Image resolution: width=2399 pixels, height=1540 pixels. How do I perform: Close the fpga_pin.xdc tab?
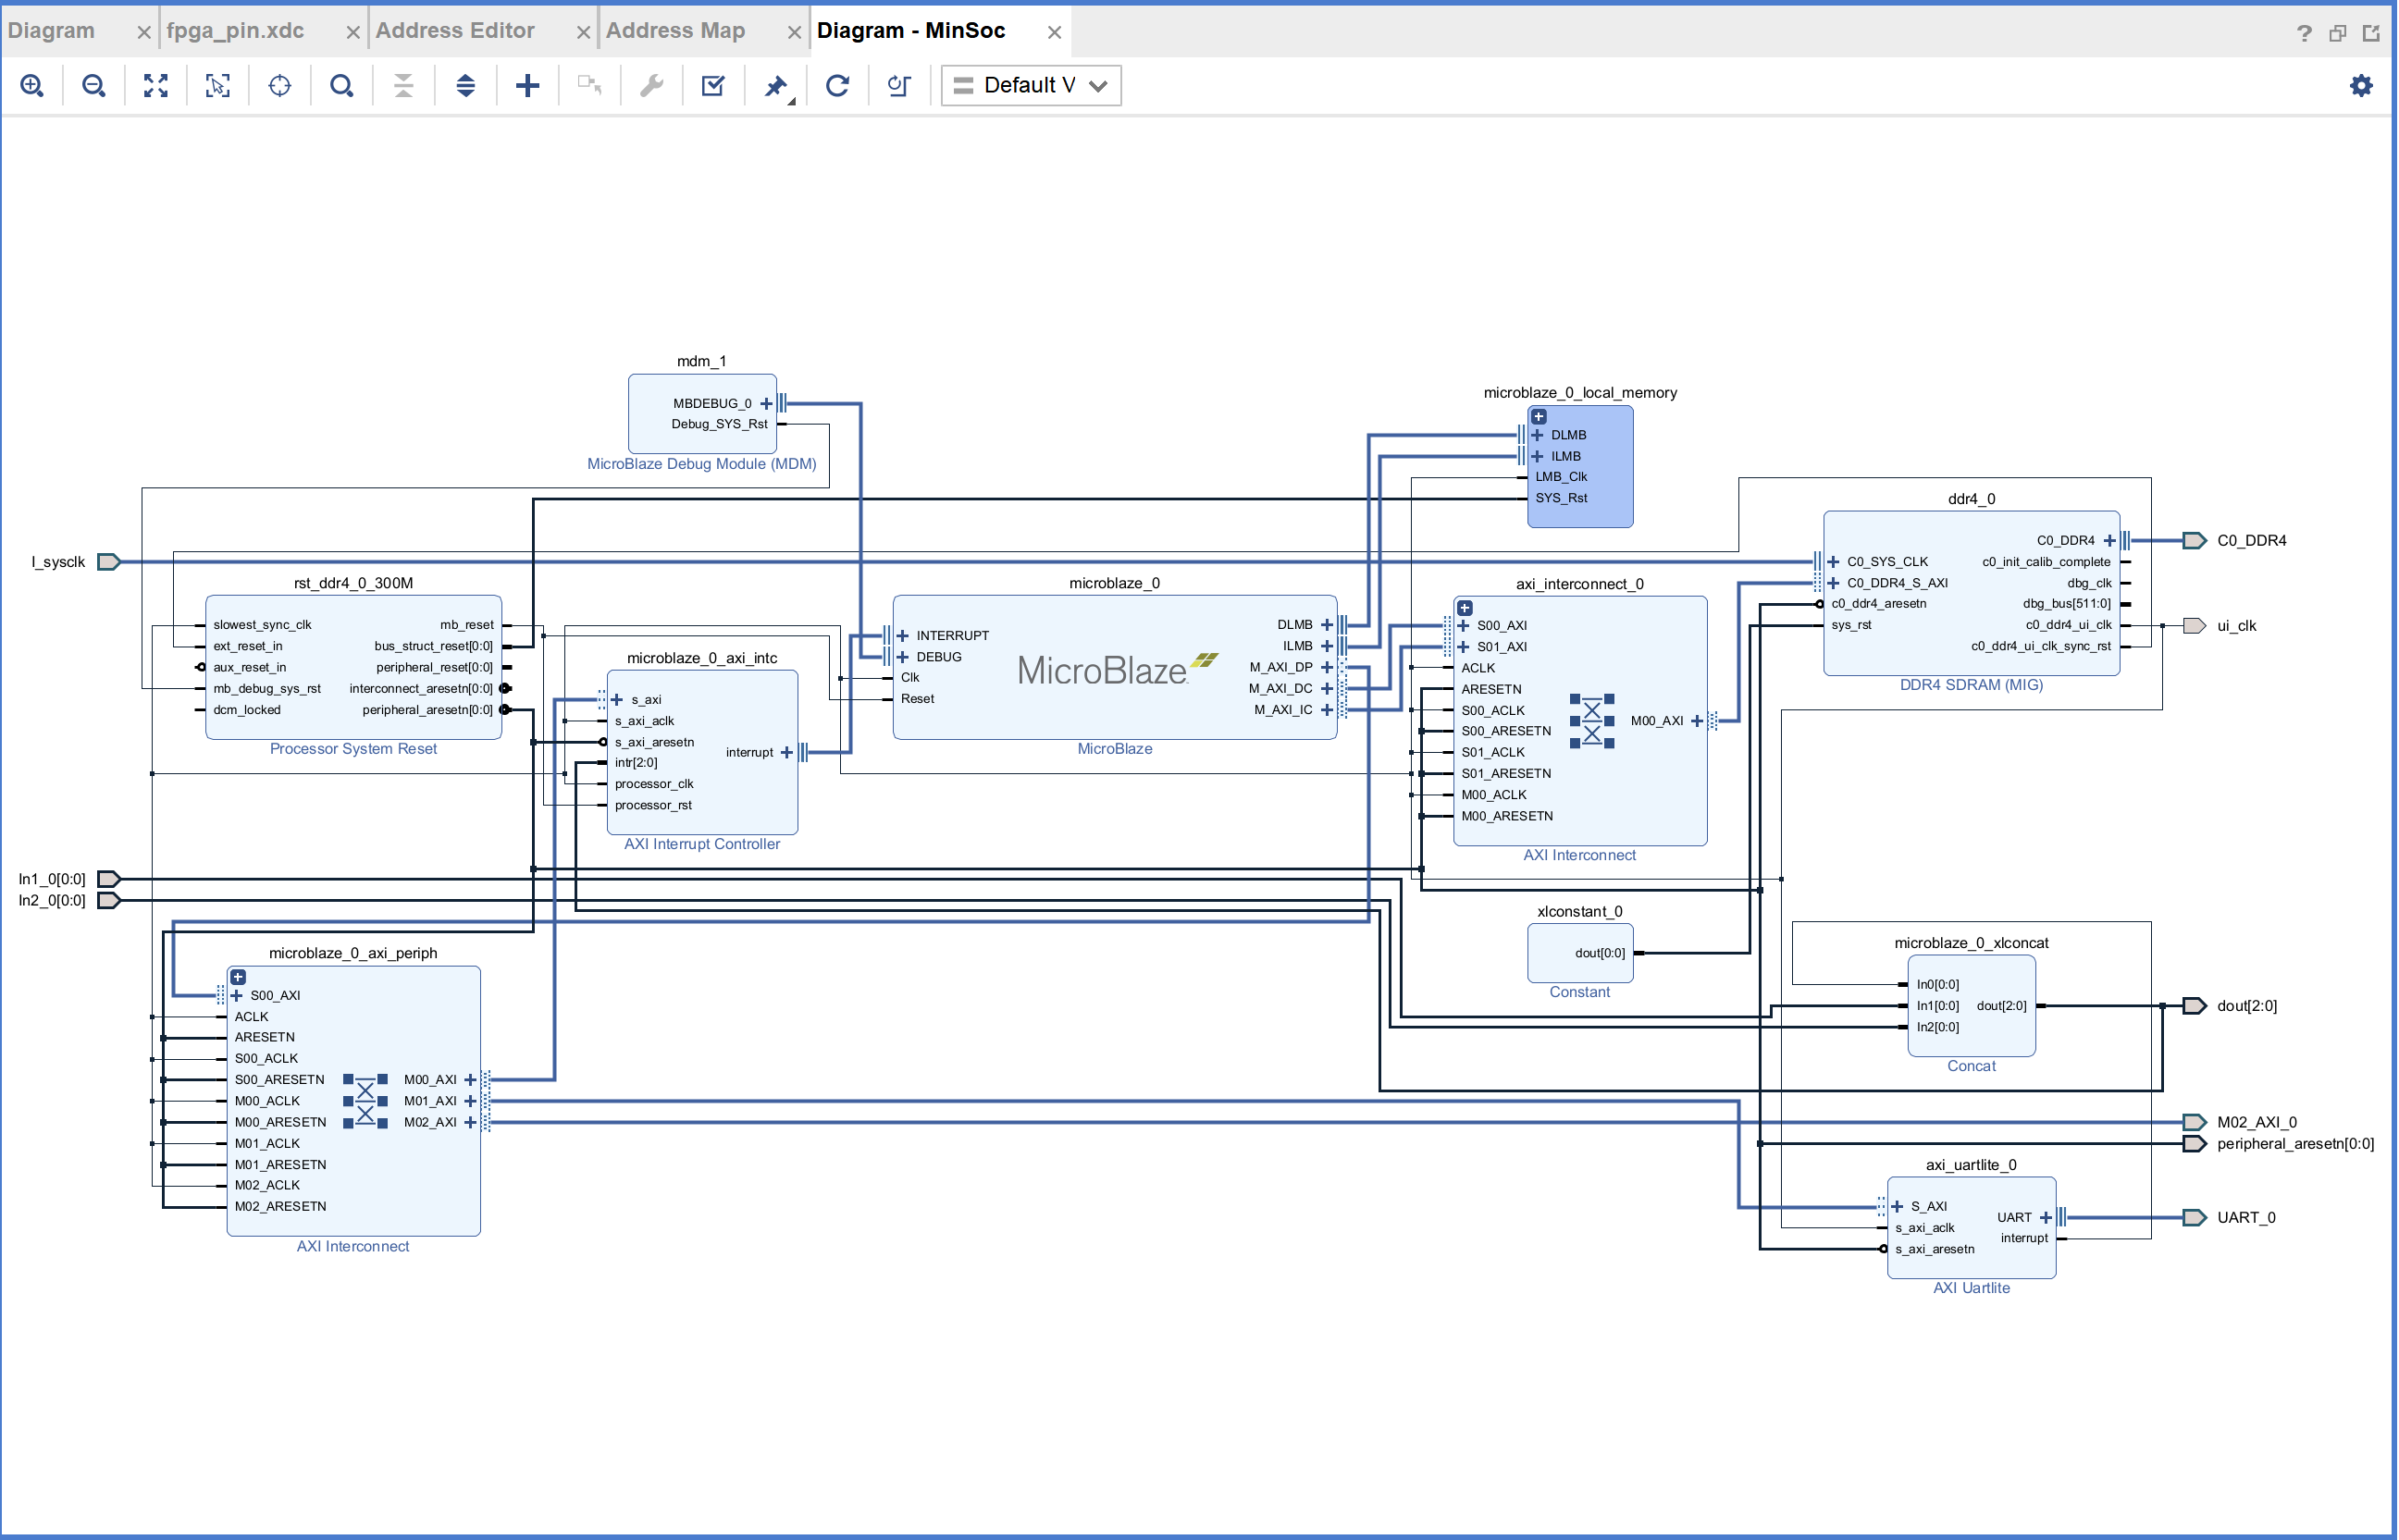(x=353, y=33)
